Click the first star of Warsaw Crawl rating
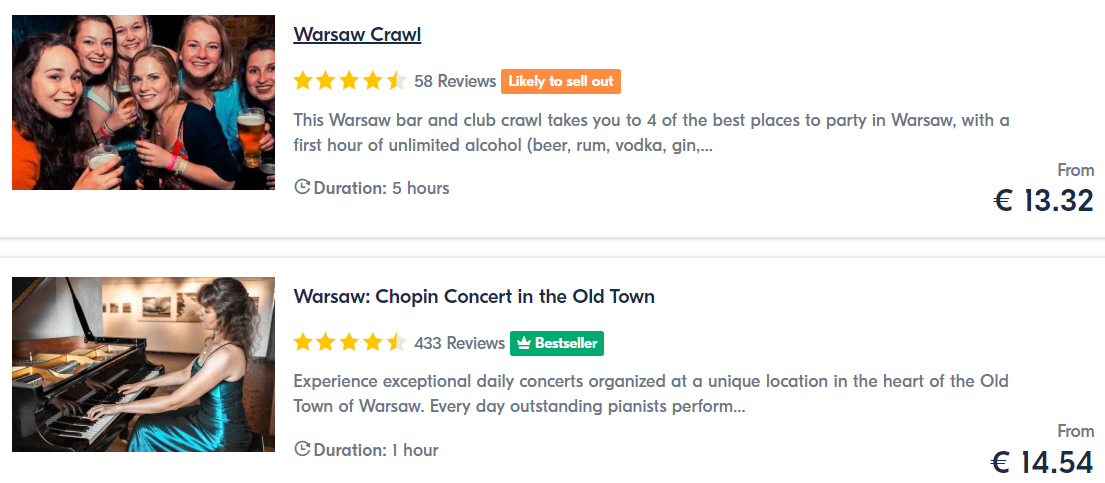The height and width of the screenshot is (483, 1105). 303,81
